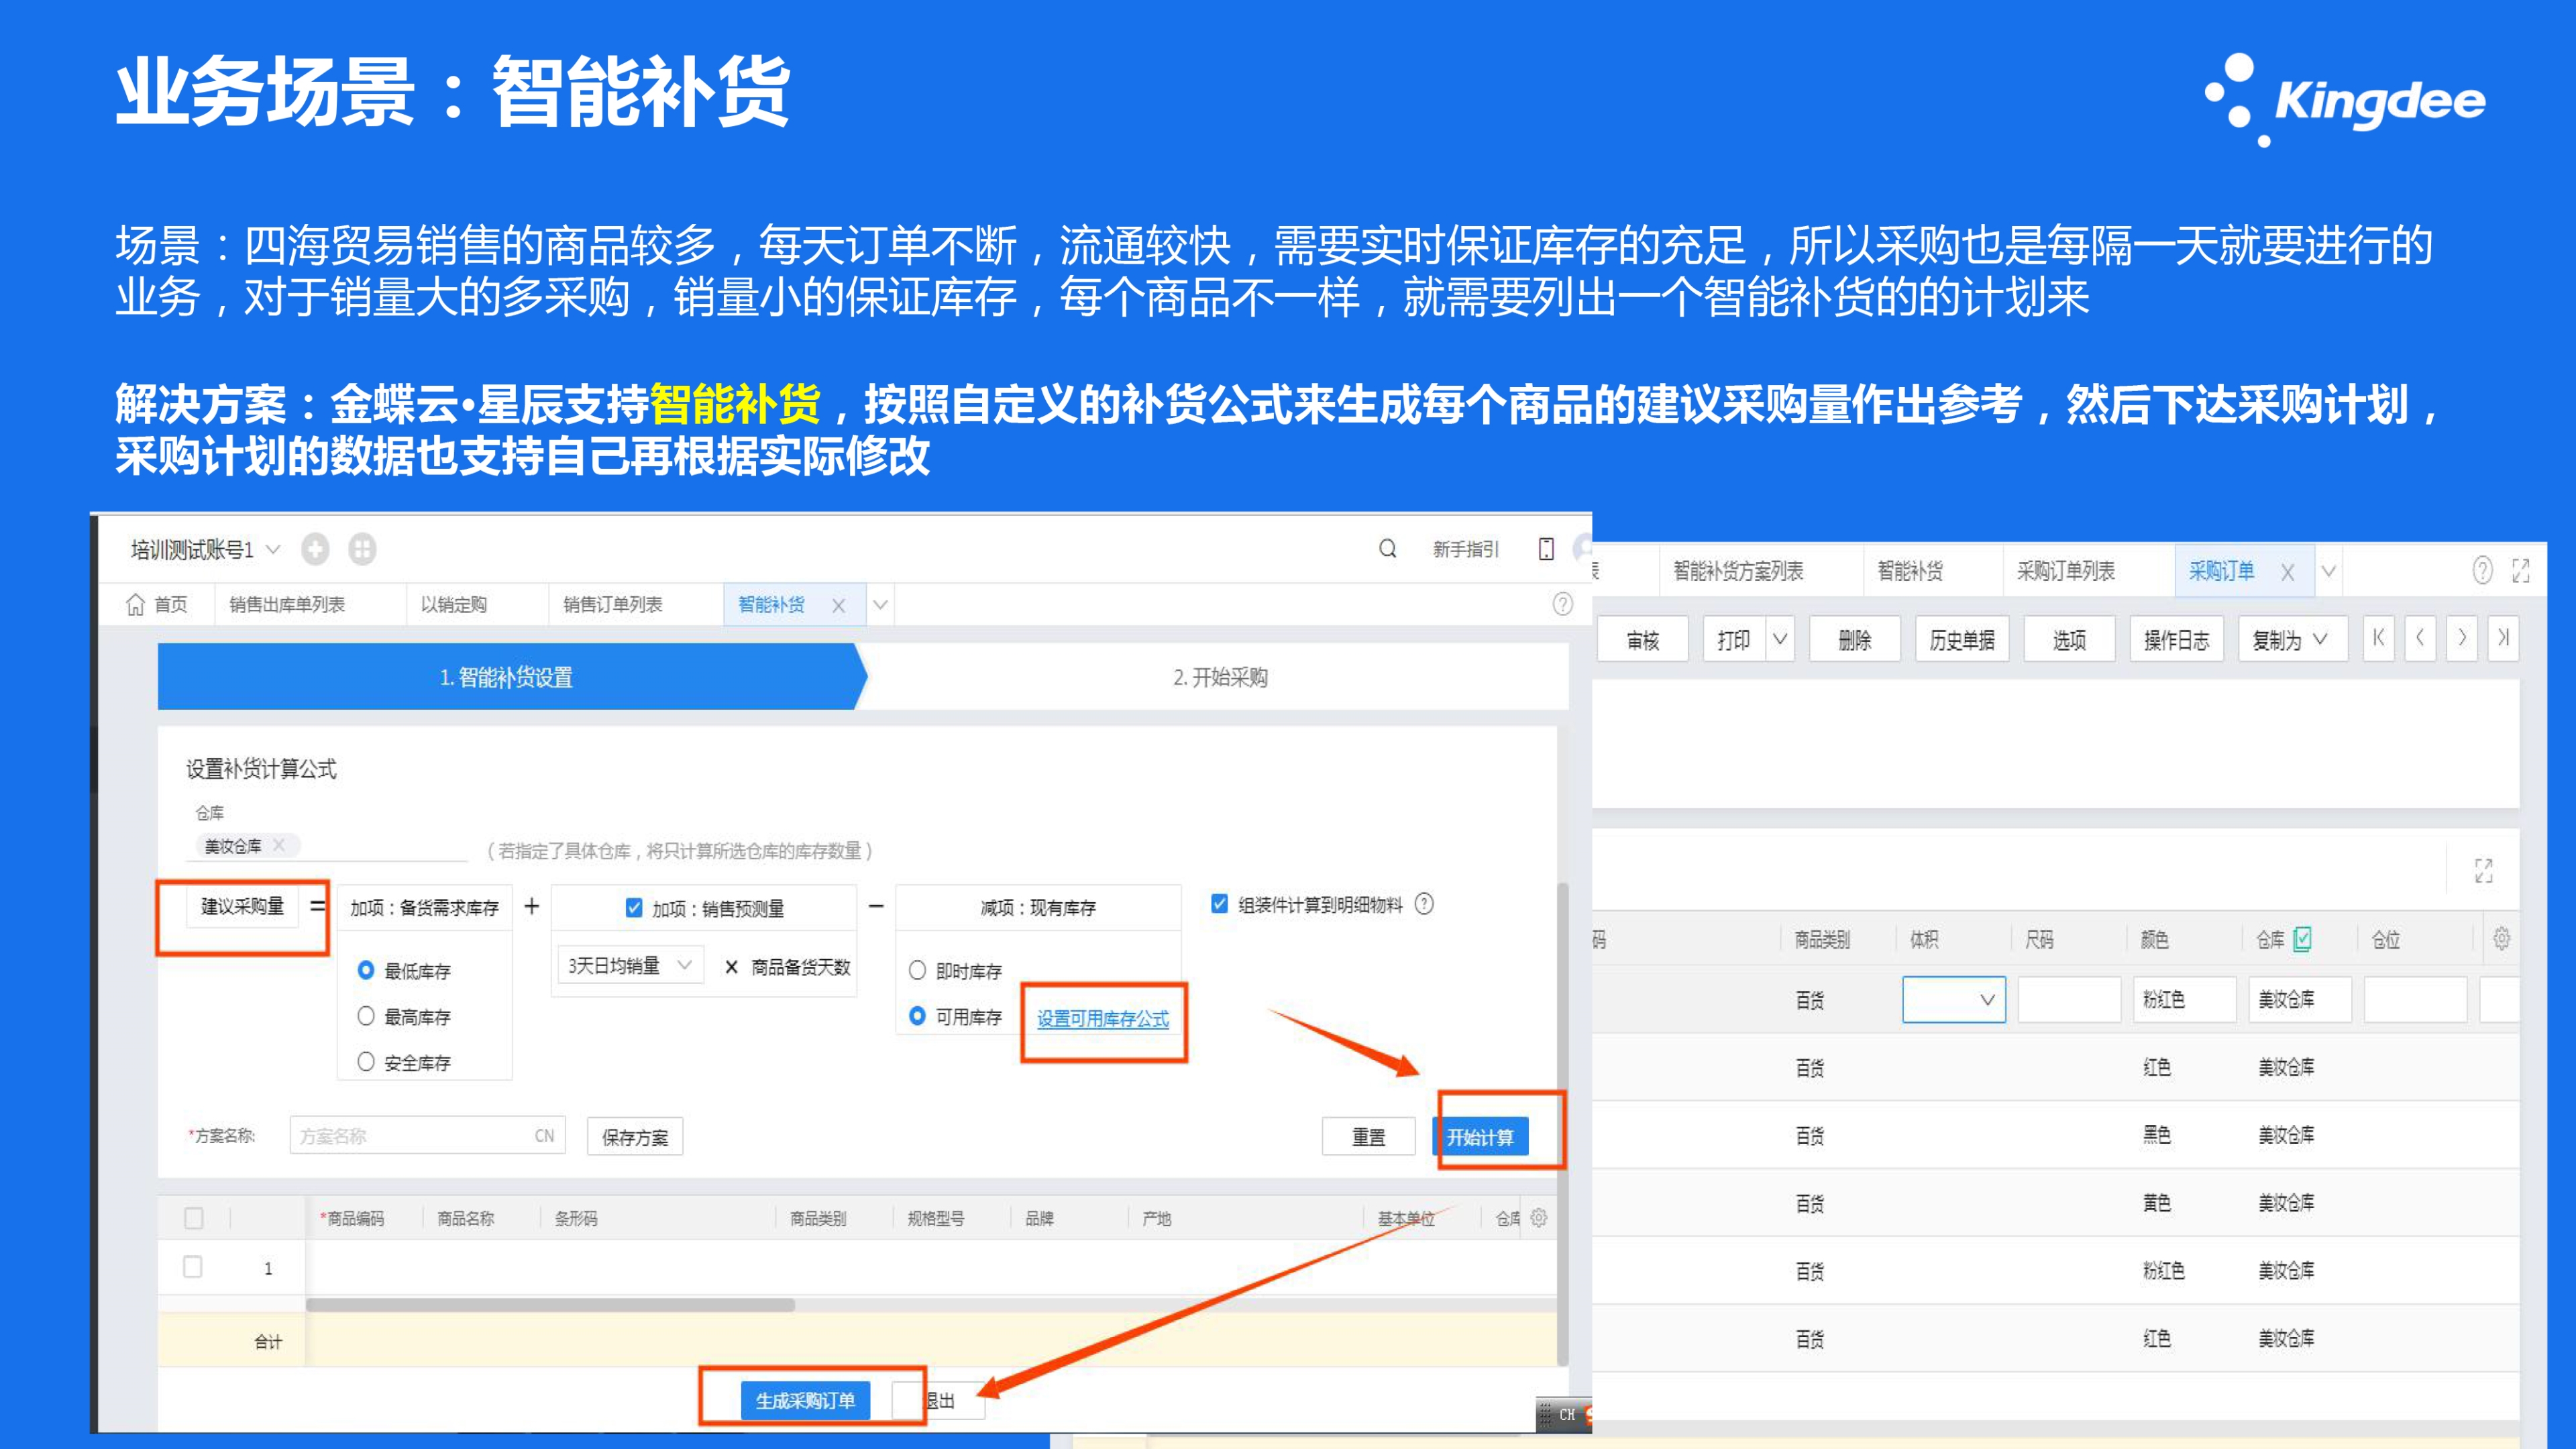The height and width of the screenshot is (1449, 2576).
Task: Go to the first record arrow icon
Action: tap(2379, 638)
